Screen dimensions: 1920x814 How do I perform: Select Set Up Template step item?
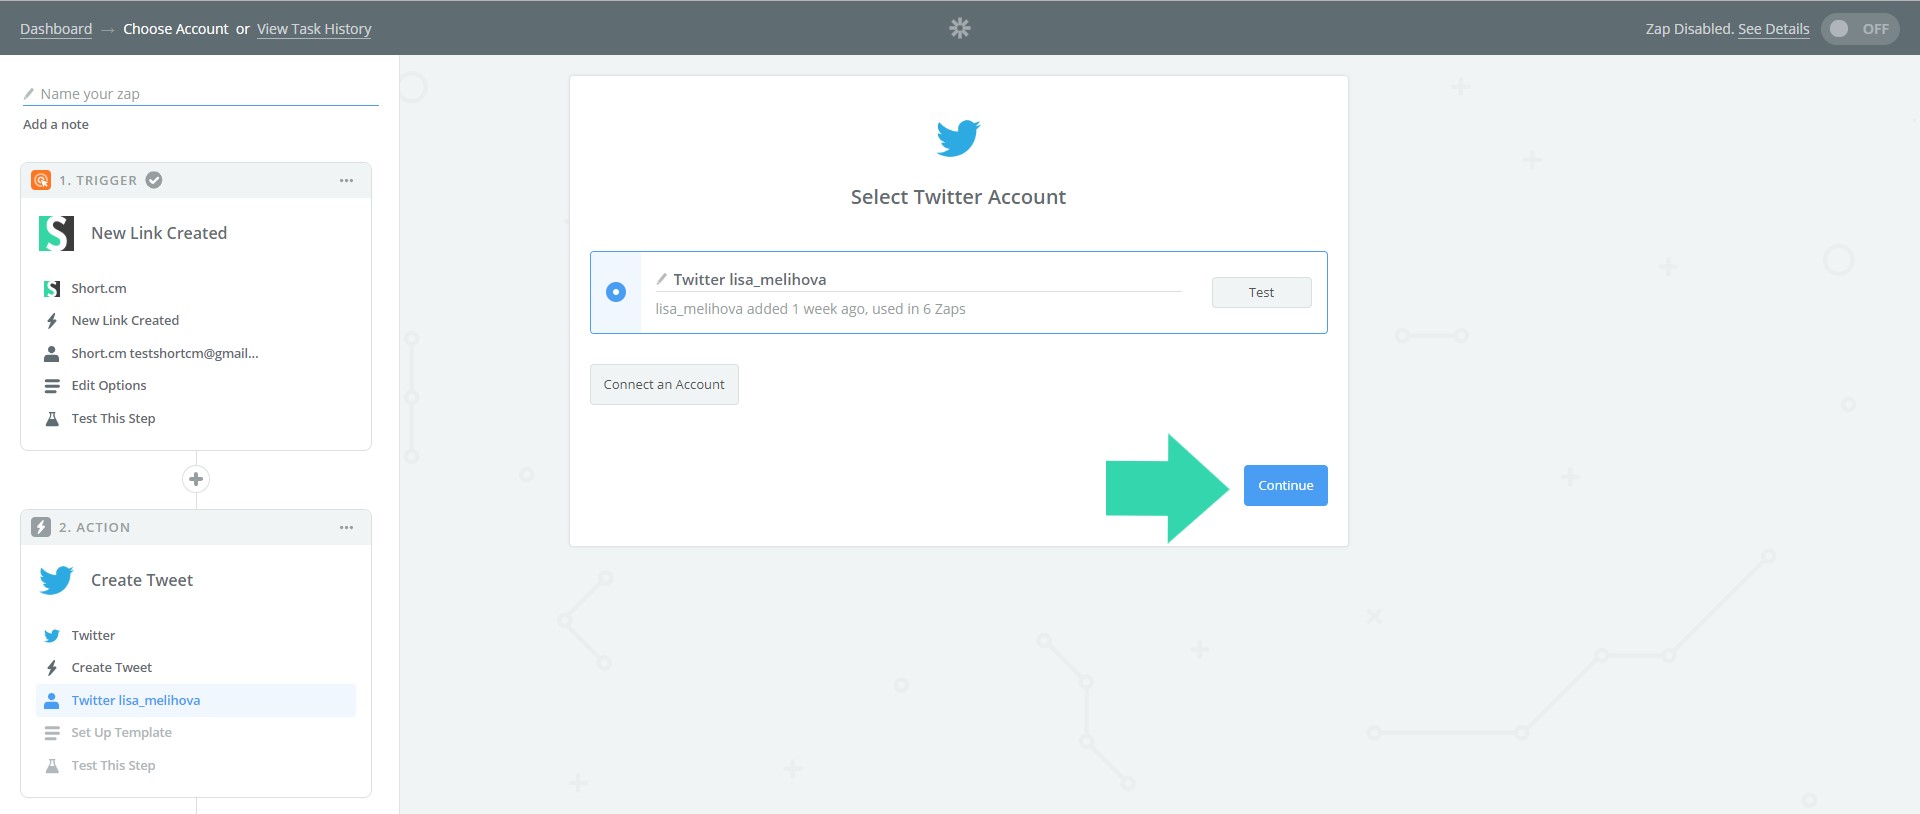pos(121,733)
